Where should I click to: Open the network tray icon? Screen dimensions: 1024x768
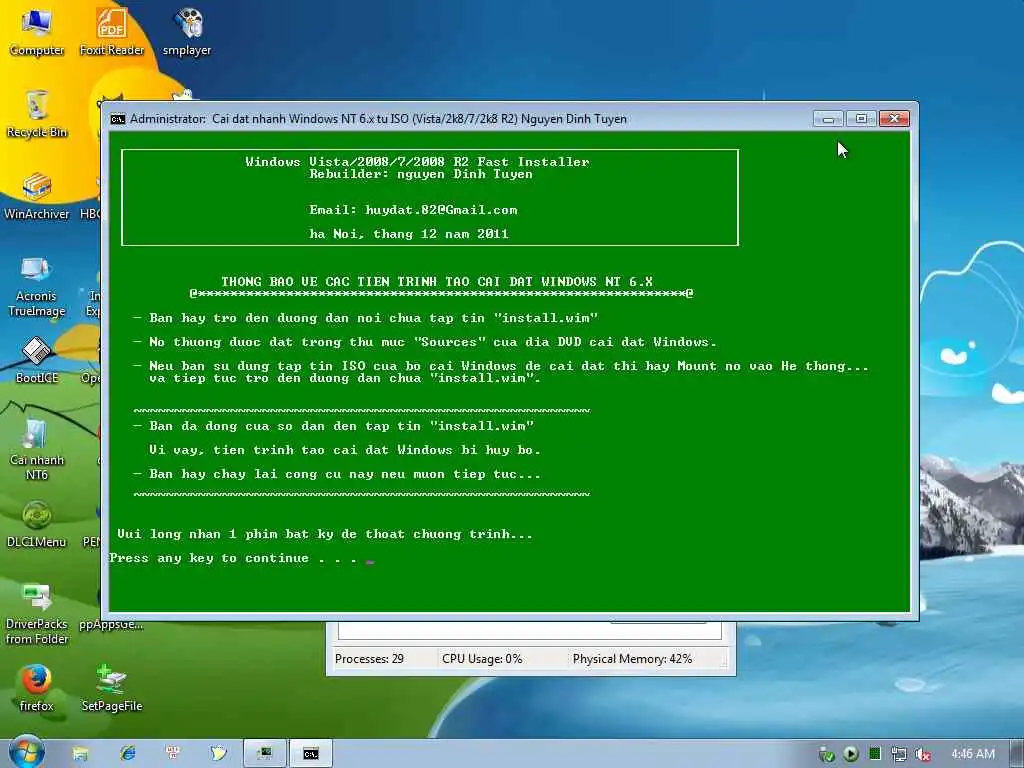(899, 754)
